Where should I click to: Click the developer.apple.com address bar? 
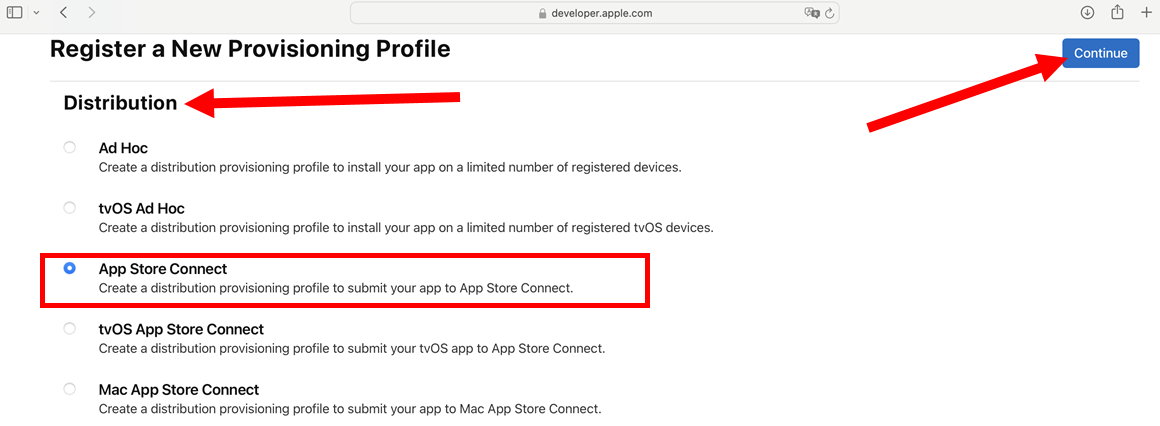[595, 13]
